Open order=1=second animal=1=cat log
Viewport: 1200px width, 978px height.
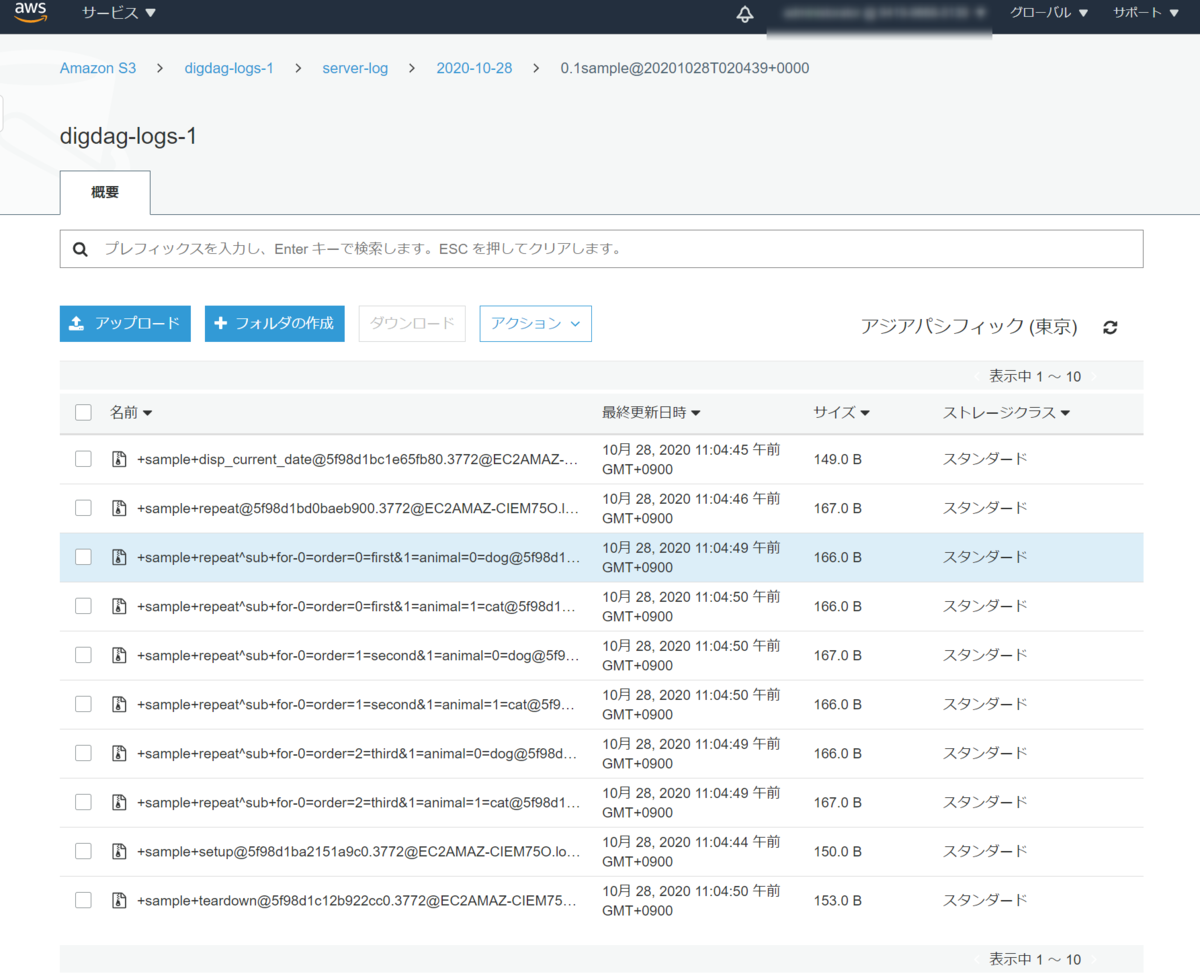(357, 704)
